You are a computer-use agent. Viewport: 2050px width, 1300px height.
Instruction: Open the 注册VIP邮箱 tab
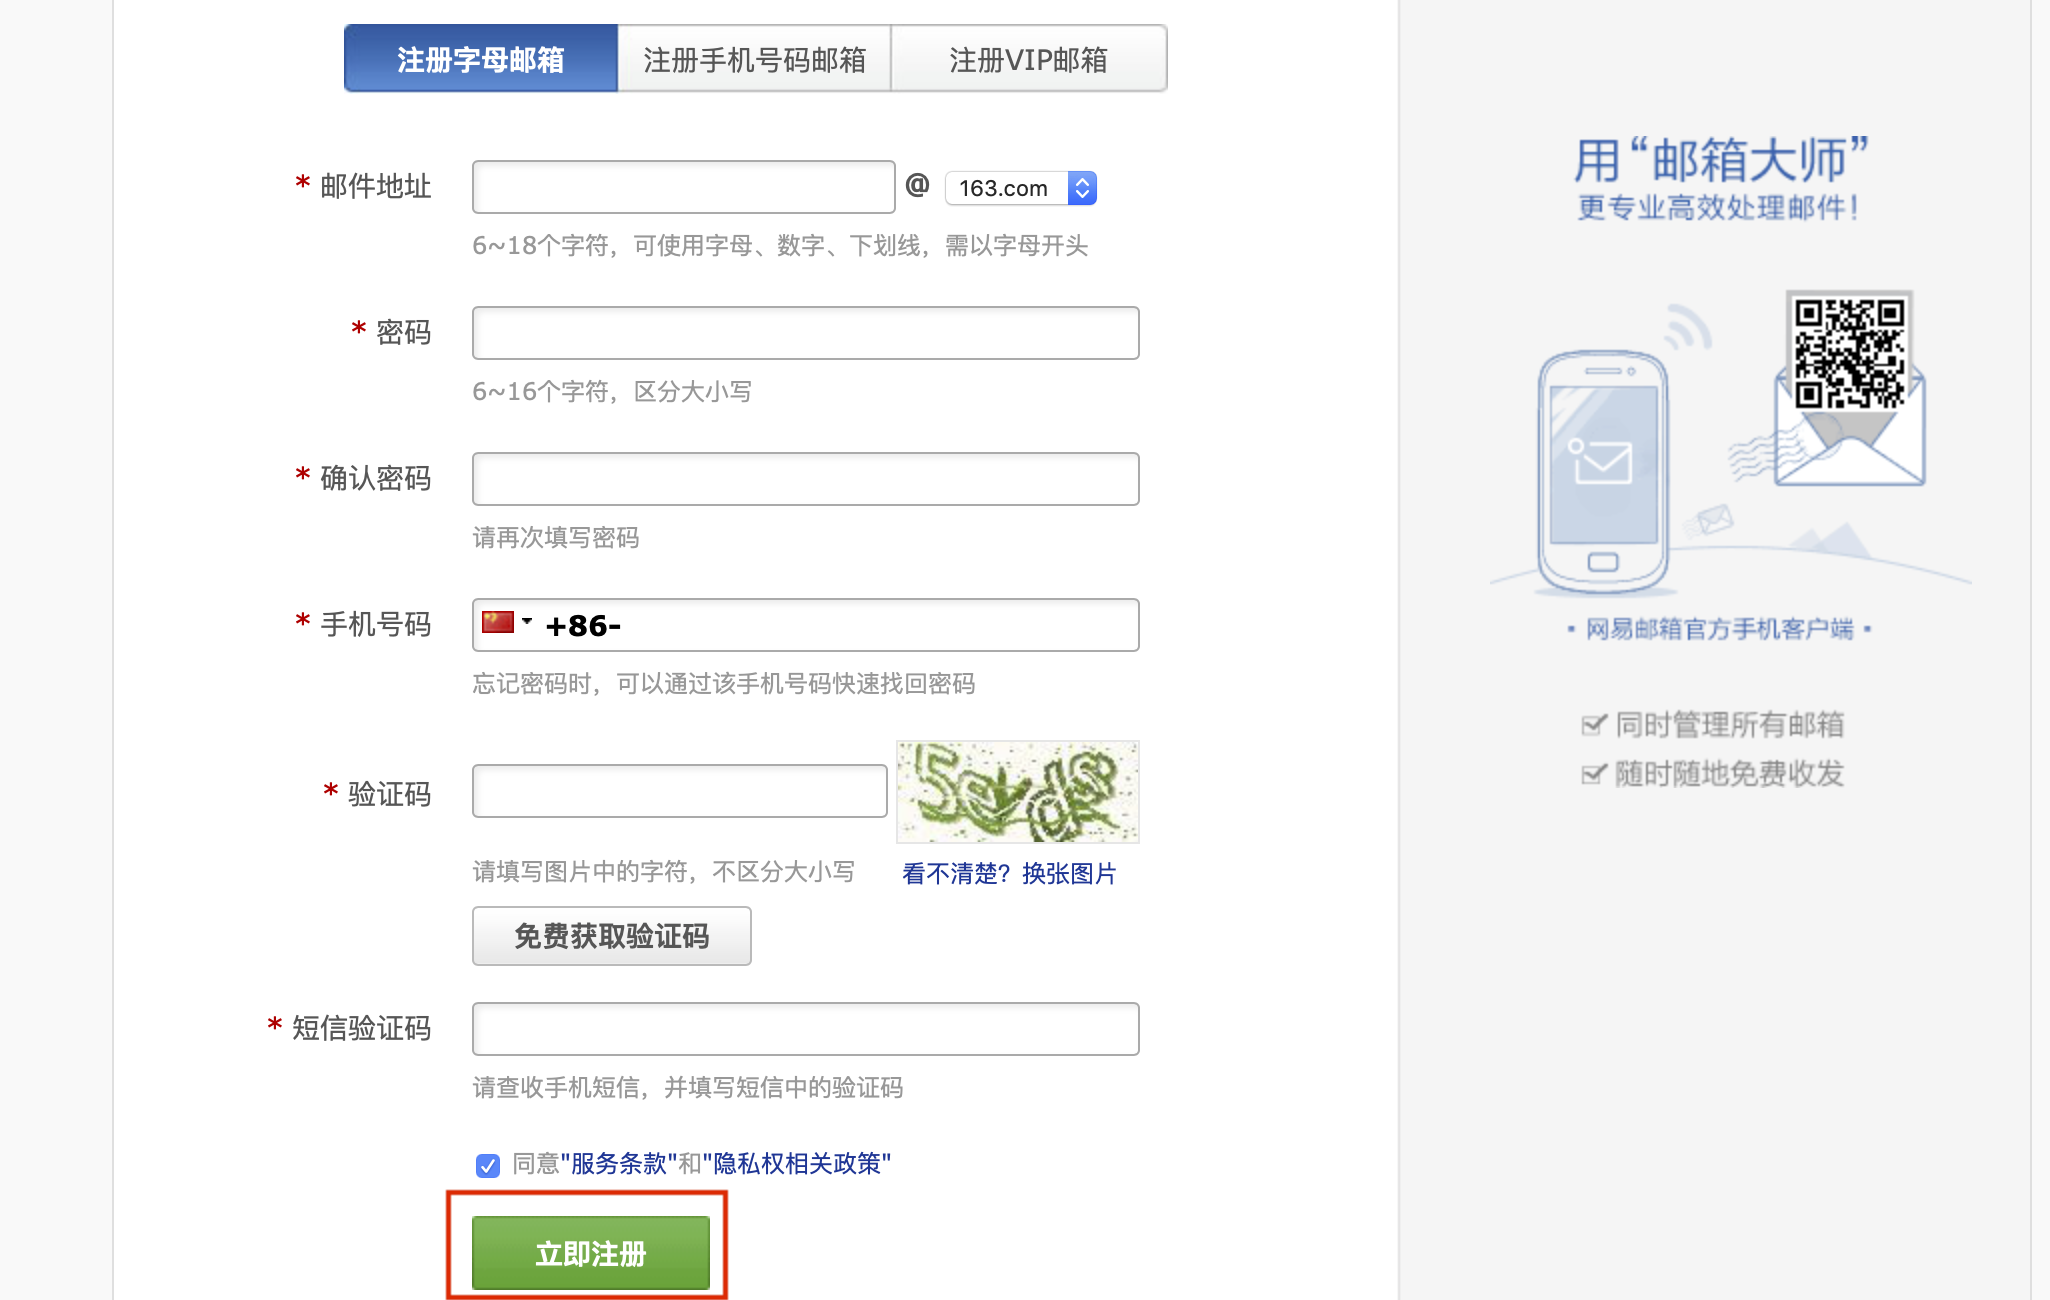tap(1029, 58)
